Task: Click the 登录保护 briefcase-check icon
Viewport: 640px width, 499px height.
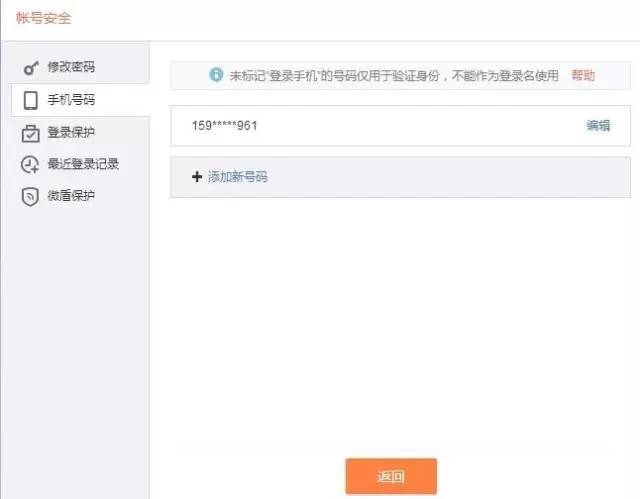Action: pyautogui.click(x=31, y=133)
